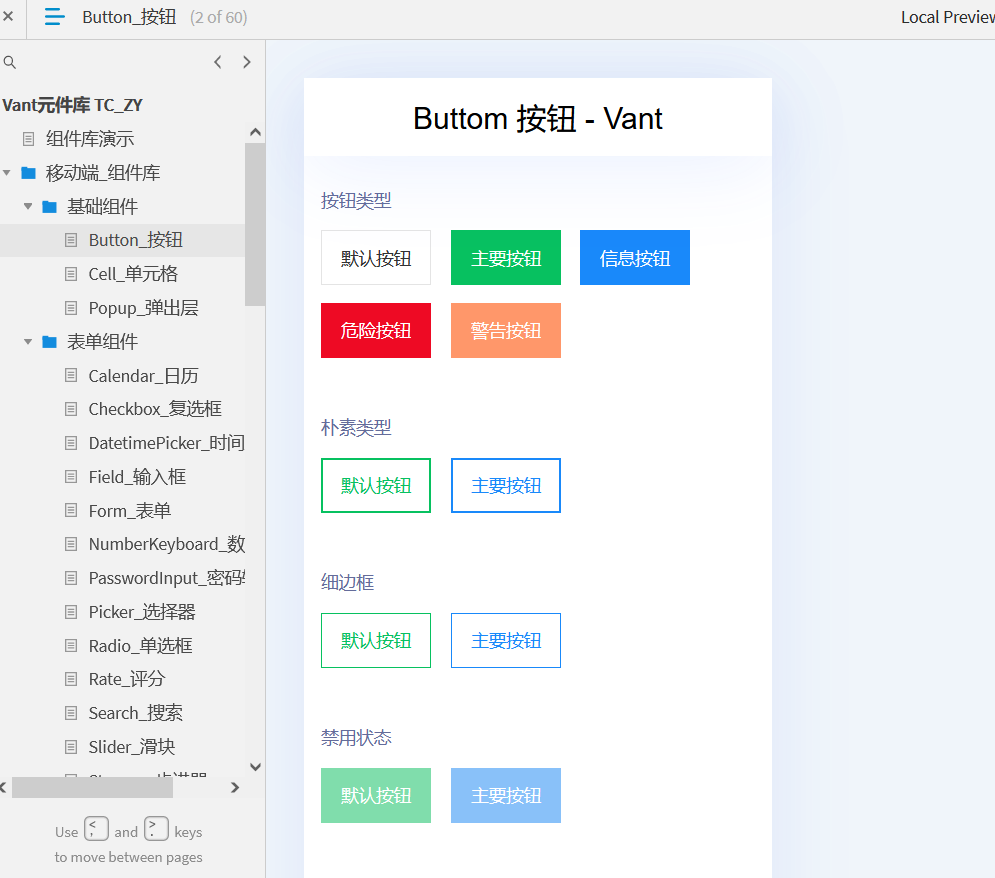Click the page icon beside Field_输入框
Screen dimensions: 995x878
pos(71,477)
